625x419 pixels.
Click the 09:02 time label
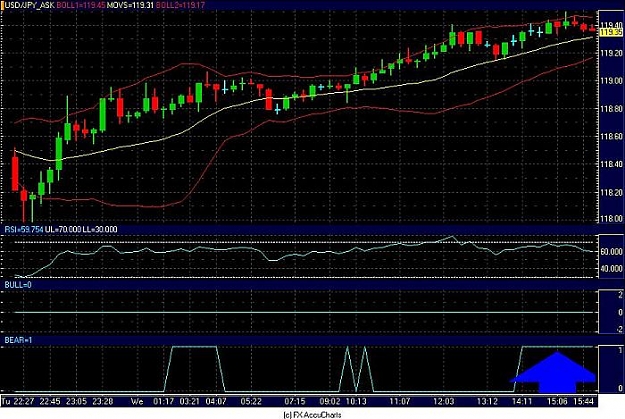pos(330,401)
